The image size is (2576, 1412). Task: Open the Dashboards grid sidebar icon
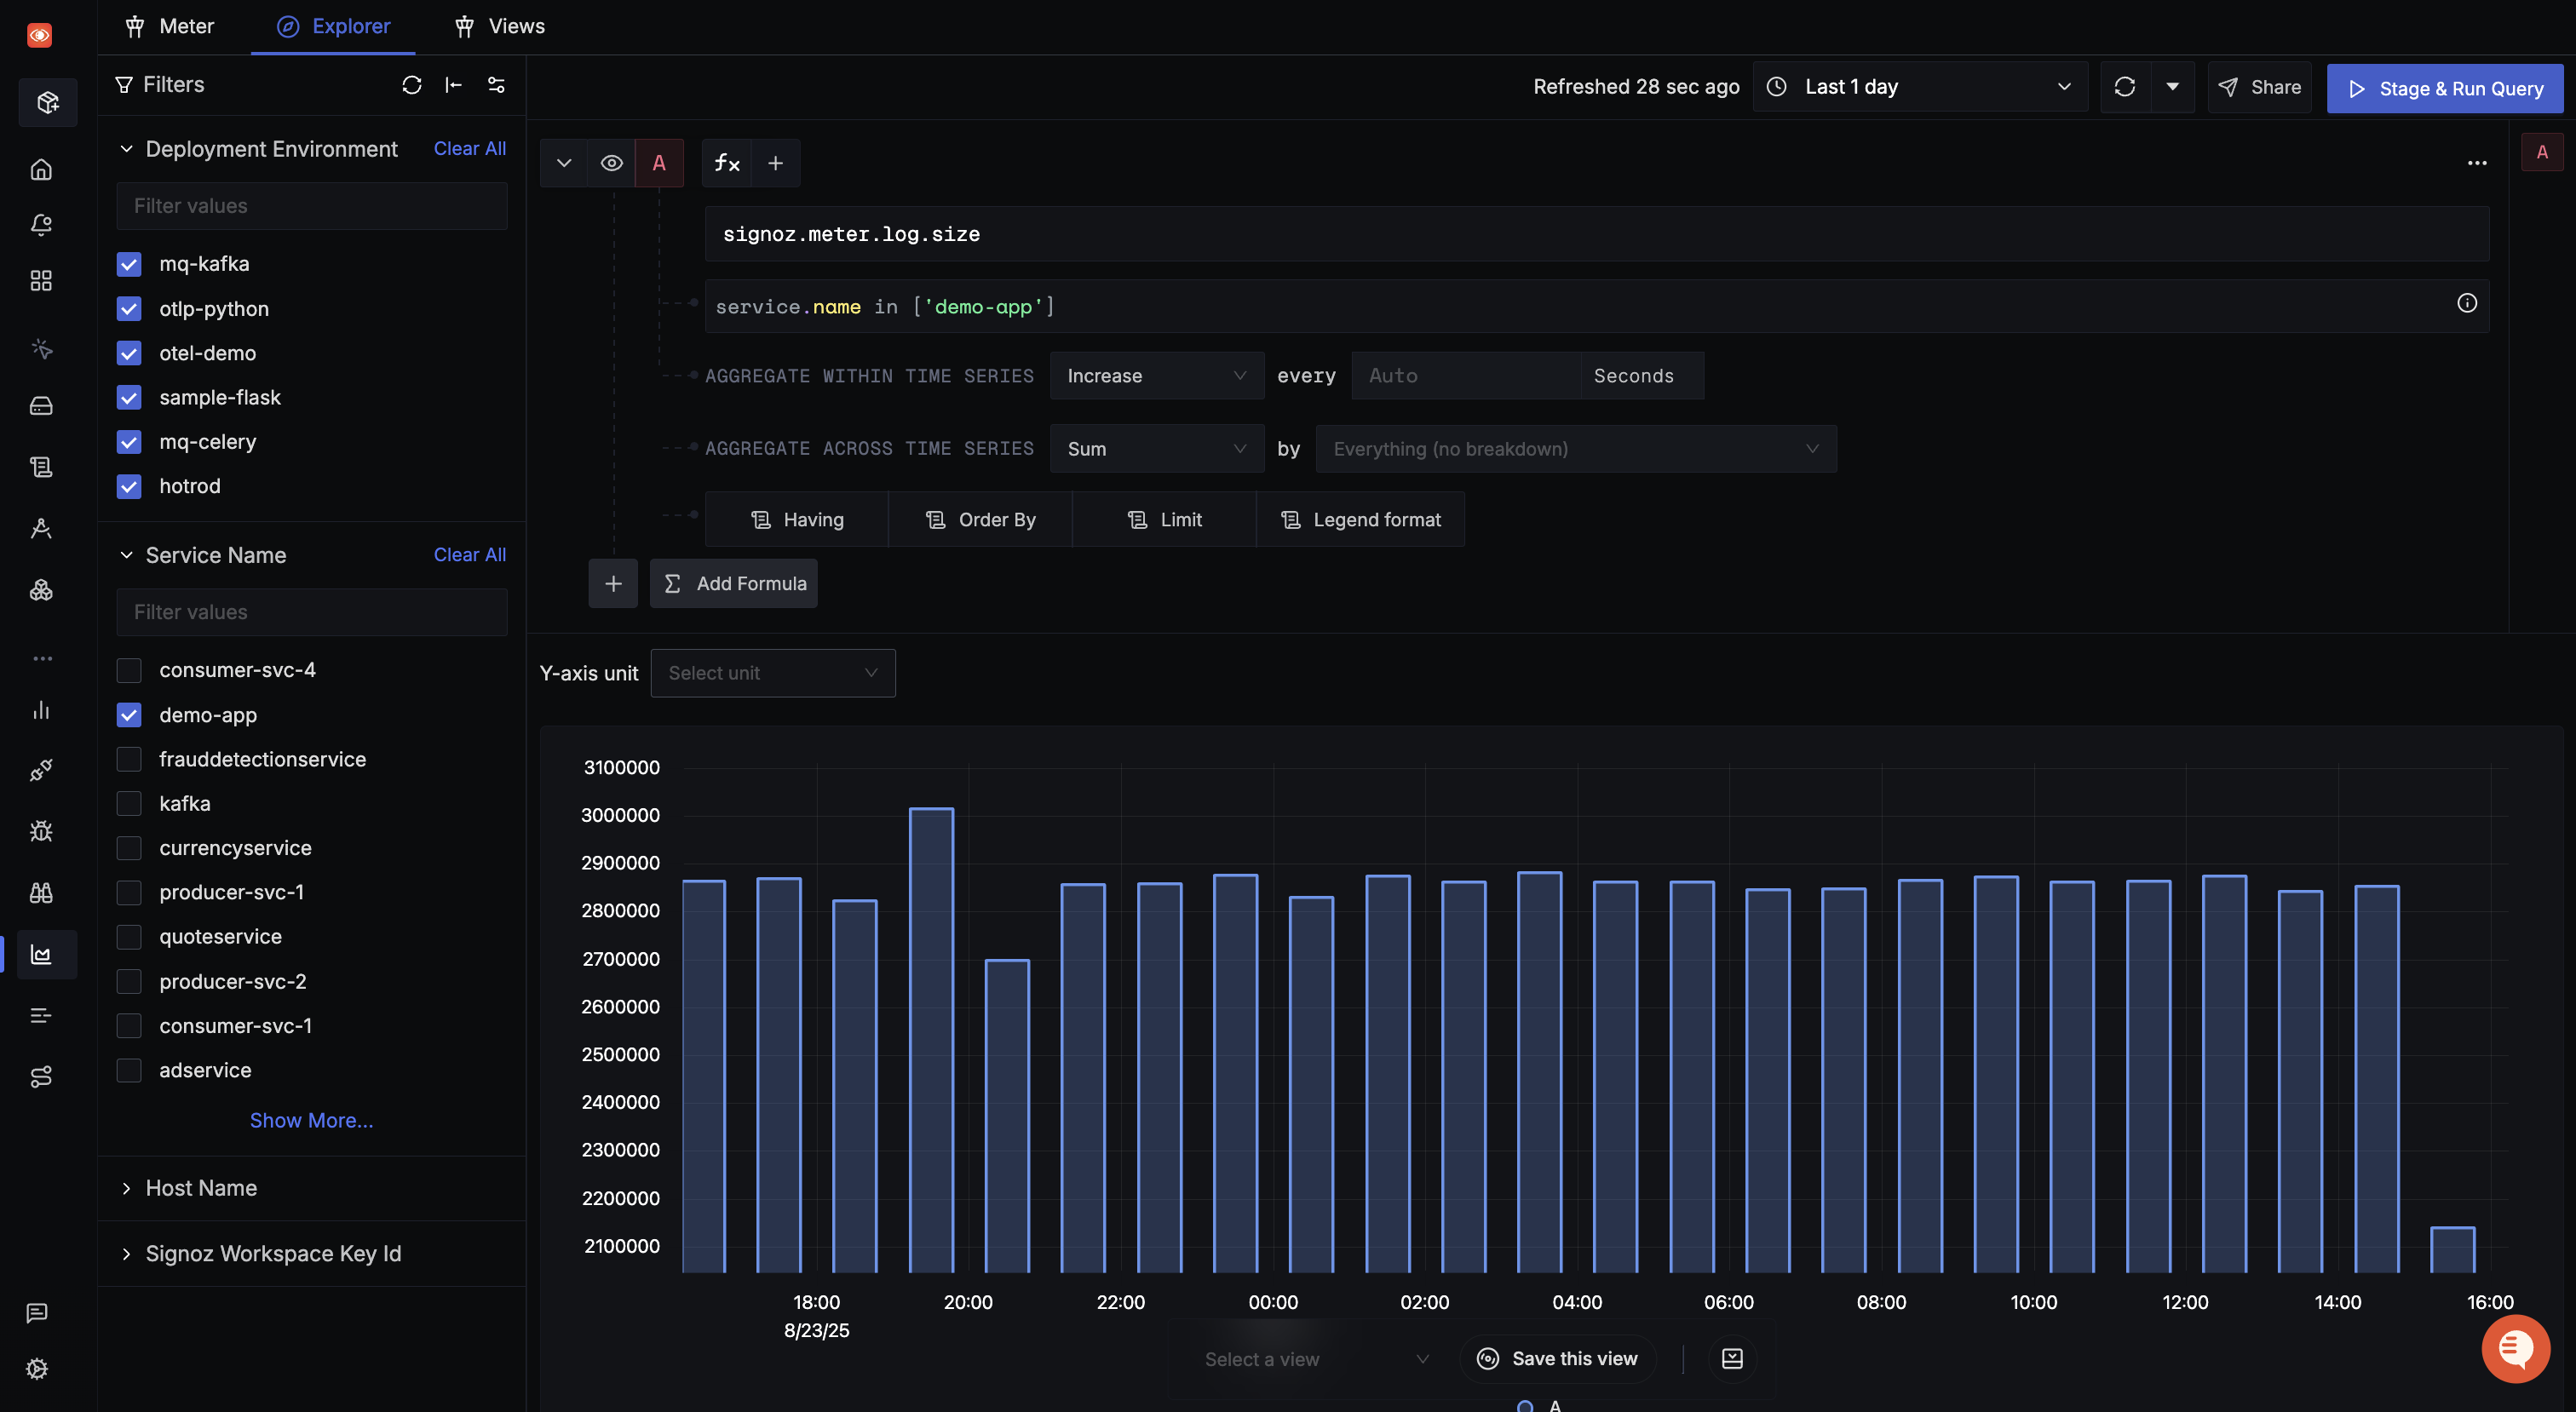click(41, 280)
